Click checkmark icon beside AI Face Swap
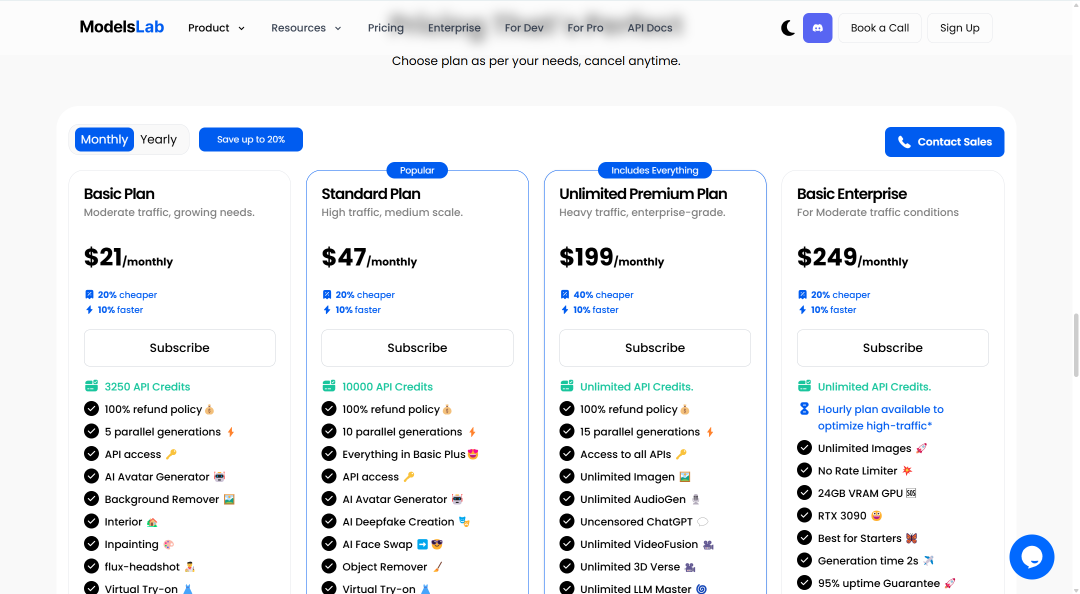This screenshot has height=594, width=1080. coord(329,544)
